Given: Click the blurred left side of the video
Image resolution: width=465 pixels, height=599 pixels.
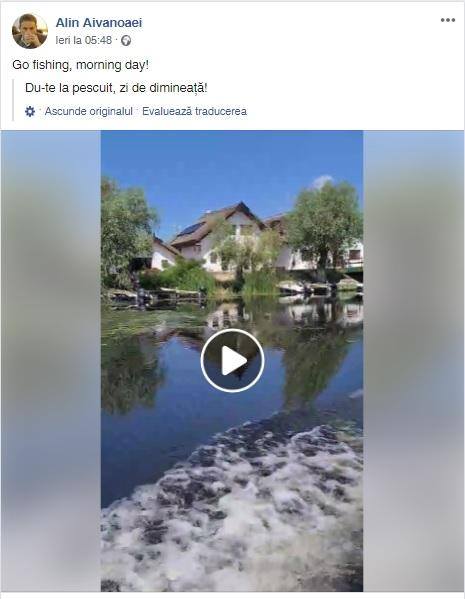Looking at the screenshot, I should [51, 361].
